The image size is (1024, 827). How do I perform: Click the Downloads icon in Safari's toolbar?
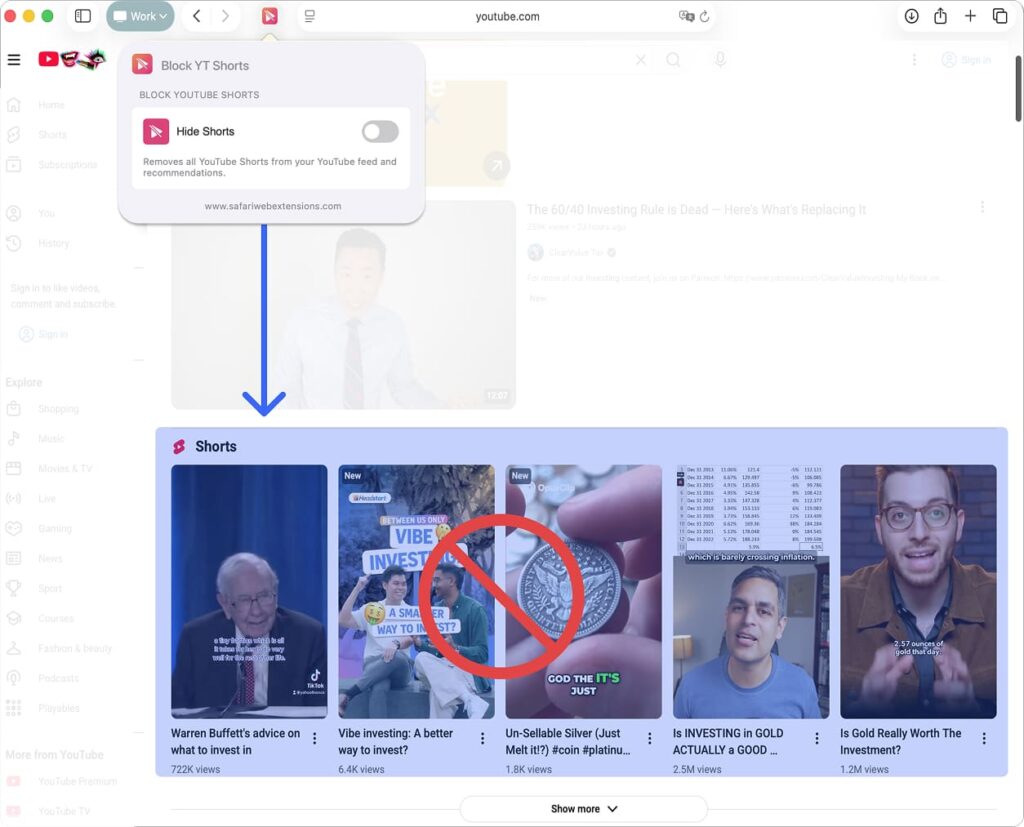click(909, 16)
